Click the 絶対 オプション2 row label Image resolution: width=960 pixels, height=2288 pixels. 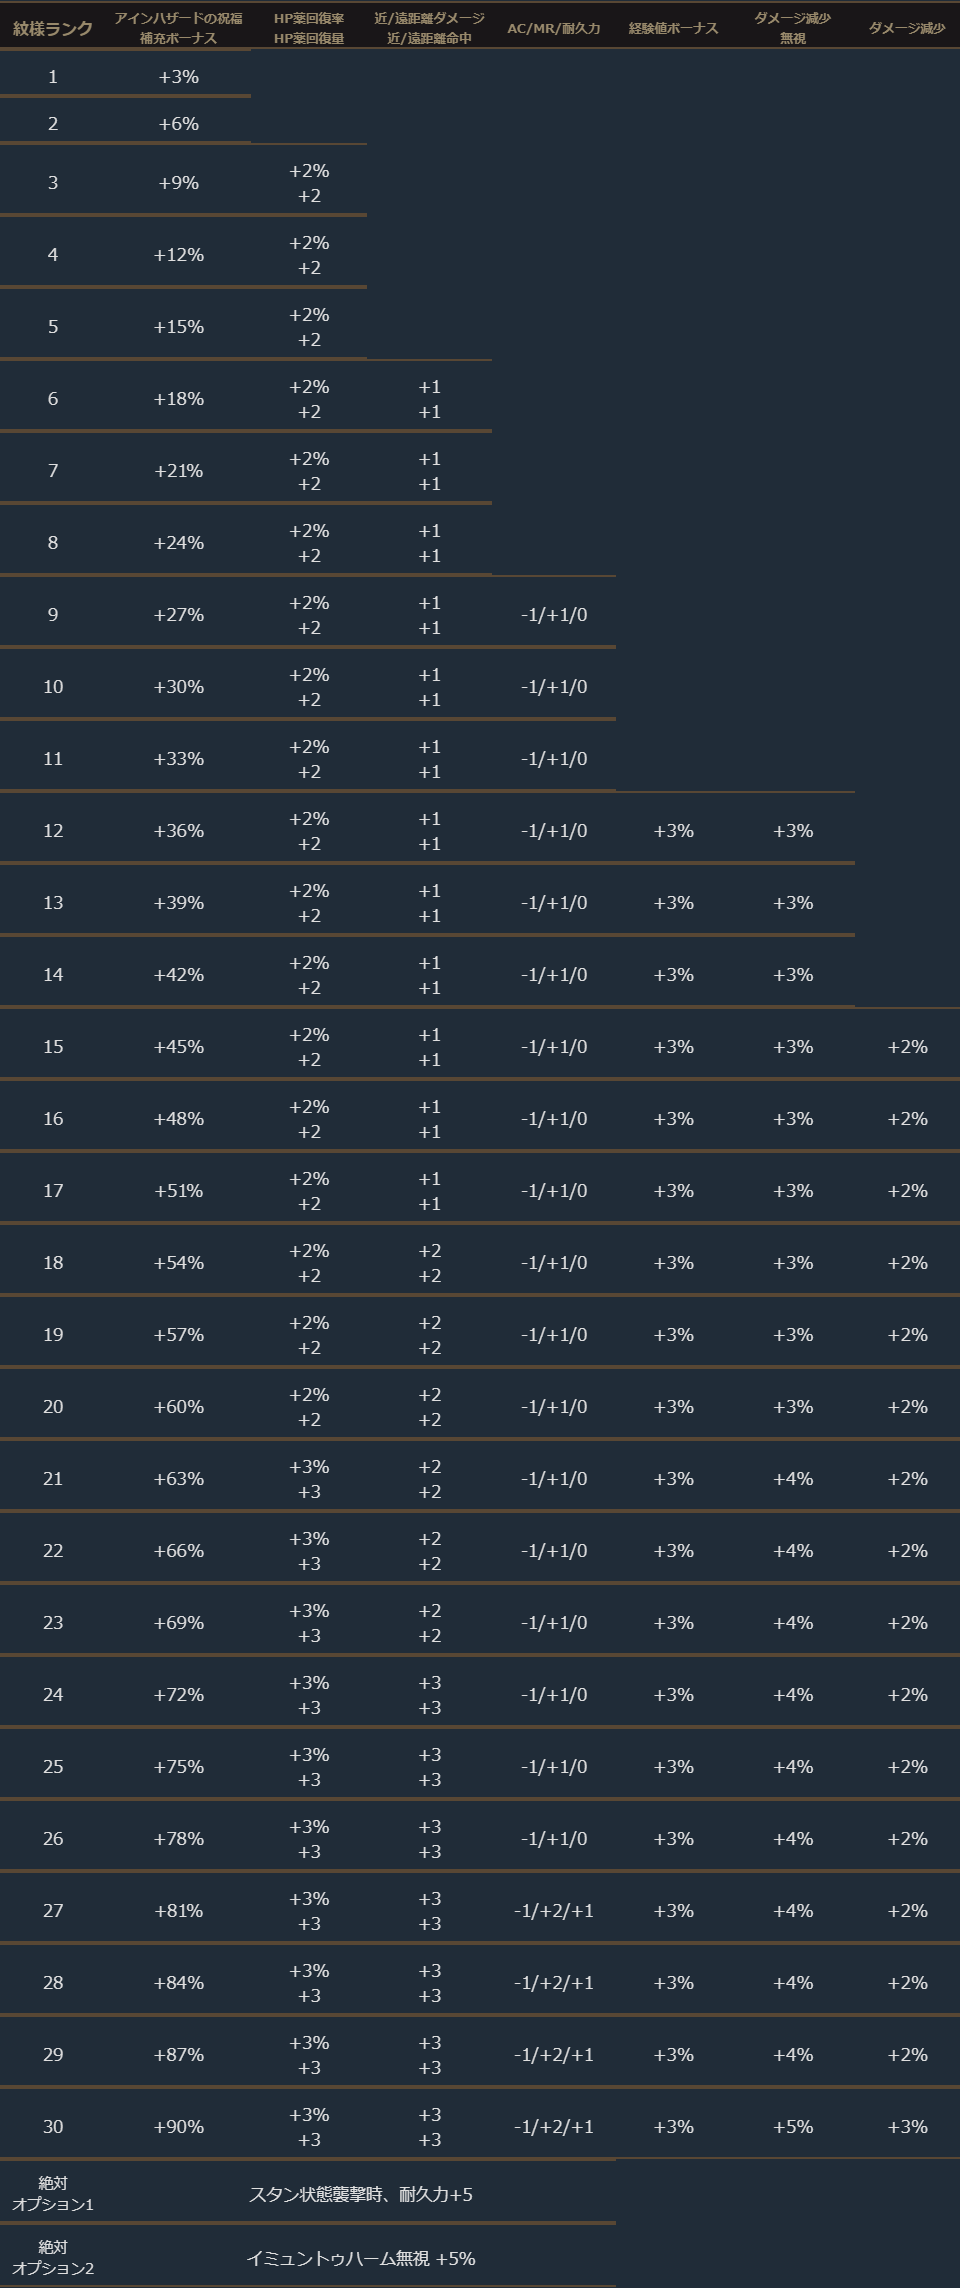53,2258
